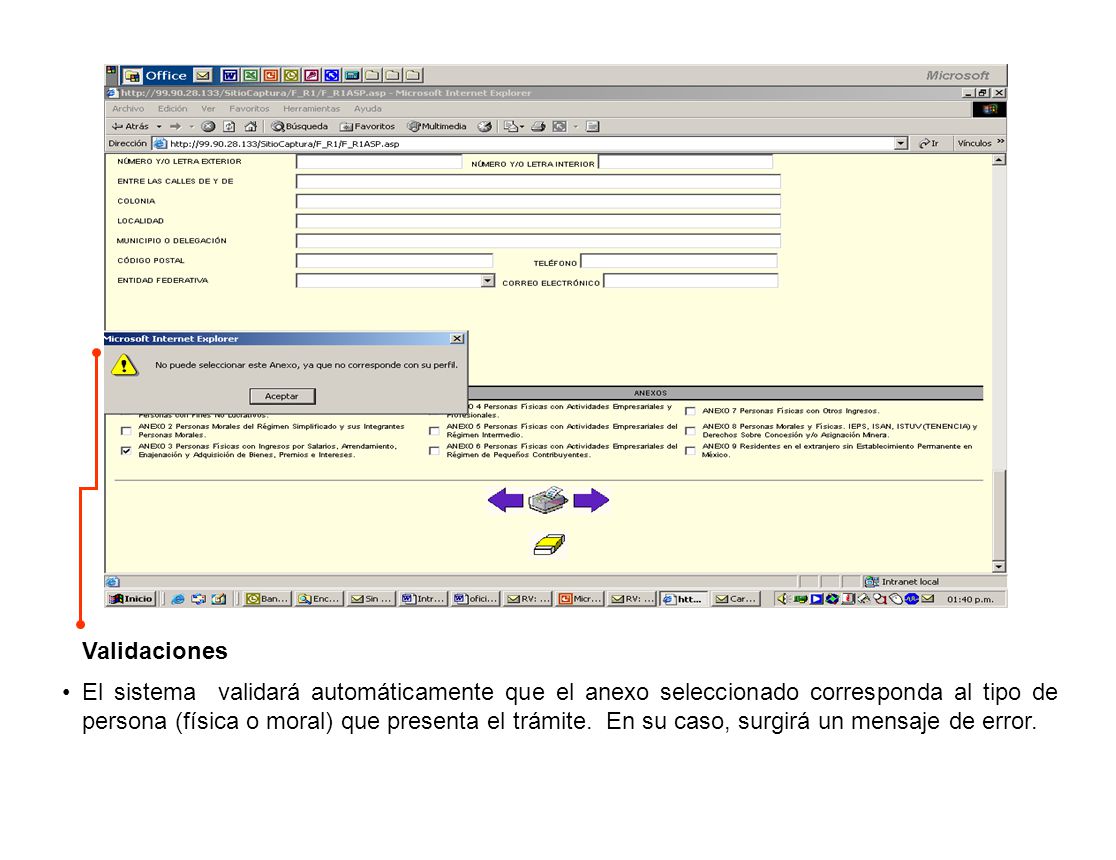
Task: Open the mail envelope icon in Office bar
Action: (204, 75)
